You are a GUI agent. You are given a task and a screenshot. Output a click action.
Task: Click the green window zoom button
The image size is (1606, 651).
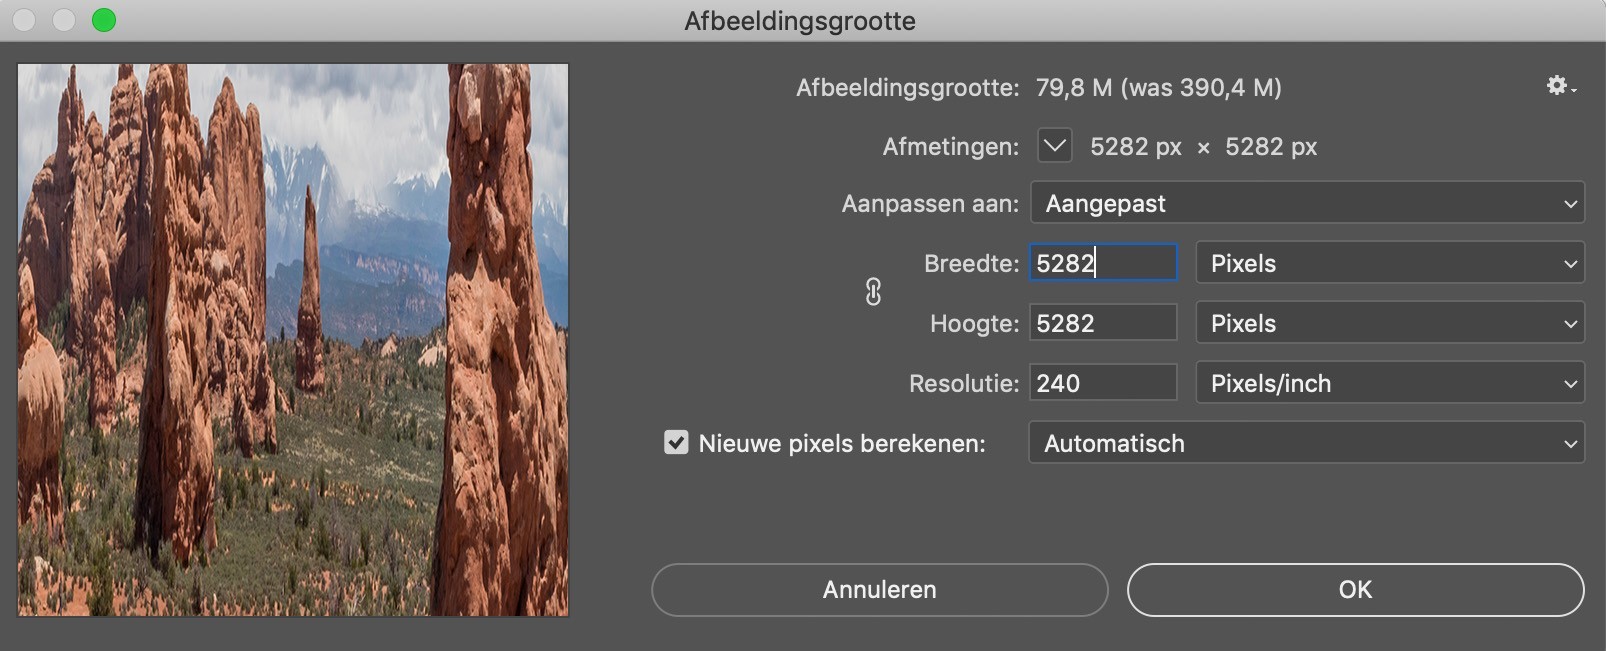(104, 20)
